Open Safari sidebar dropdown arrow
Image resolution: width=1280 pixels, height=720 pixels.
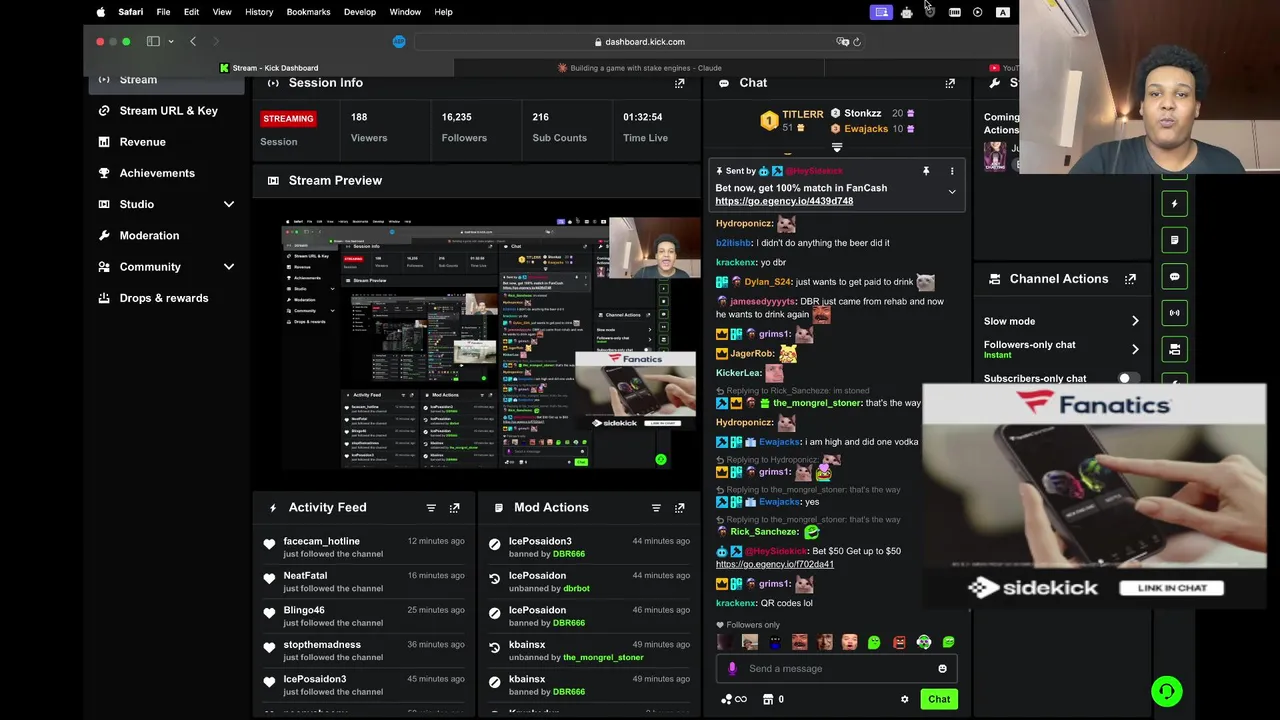point(171,42)
